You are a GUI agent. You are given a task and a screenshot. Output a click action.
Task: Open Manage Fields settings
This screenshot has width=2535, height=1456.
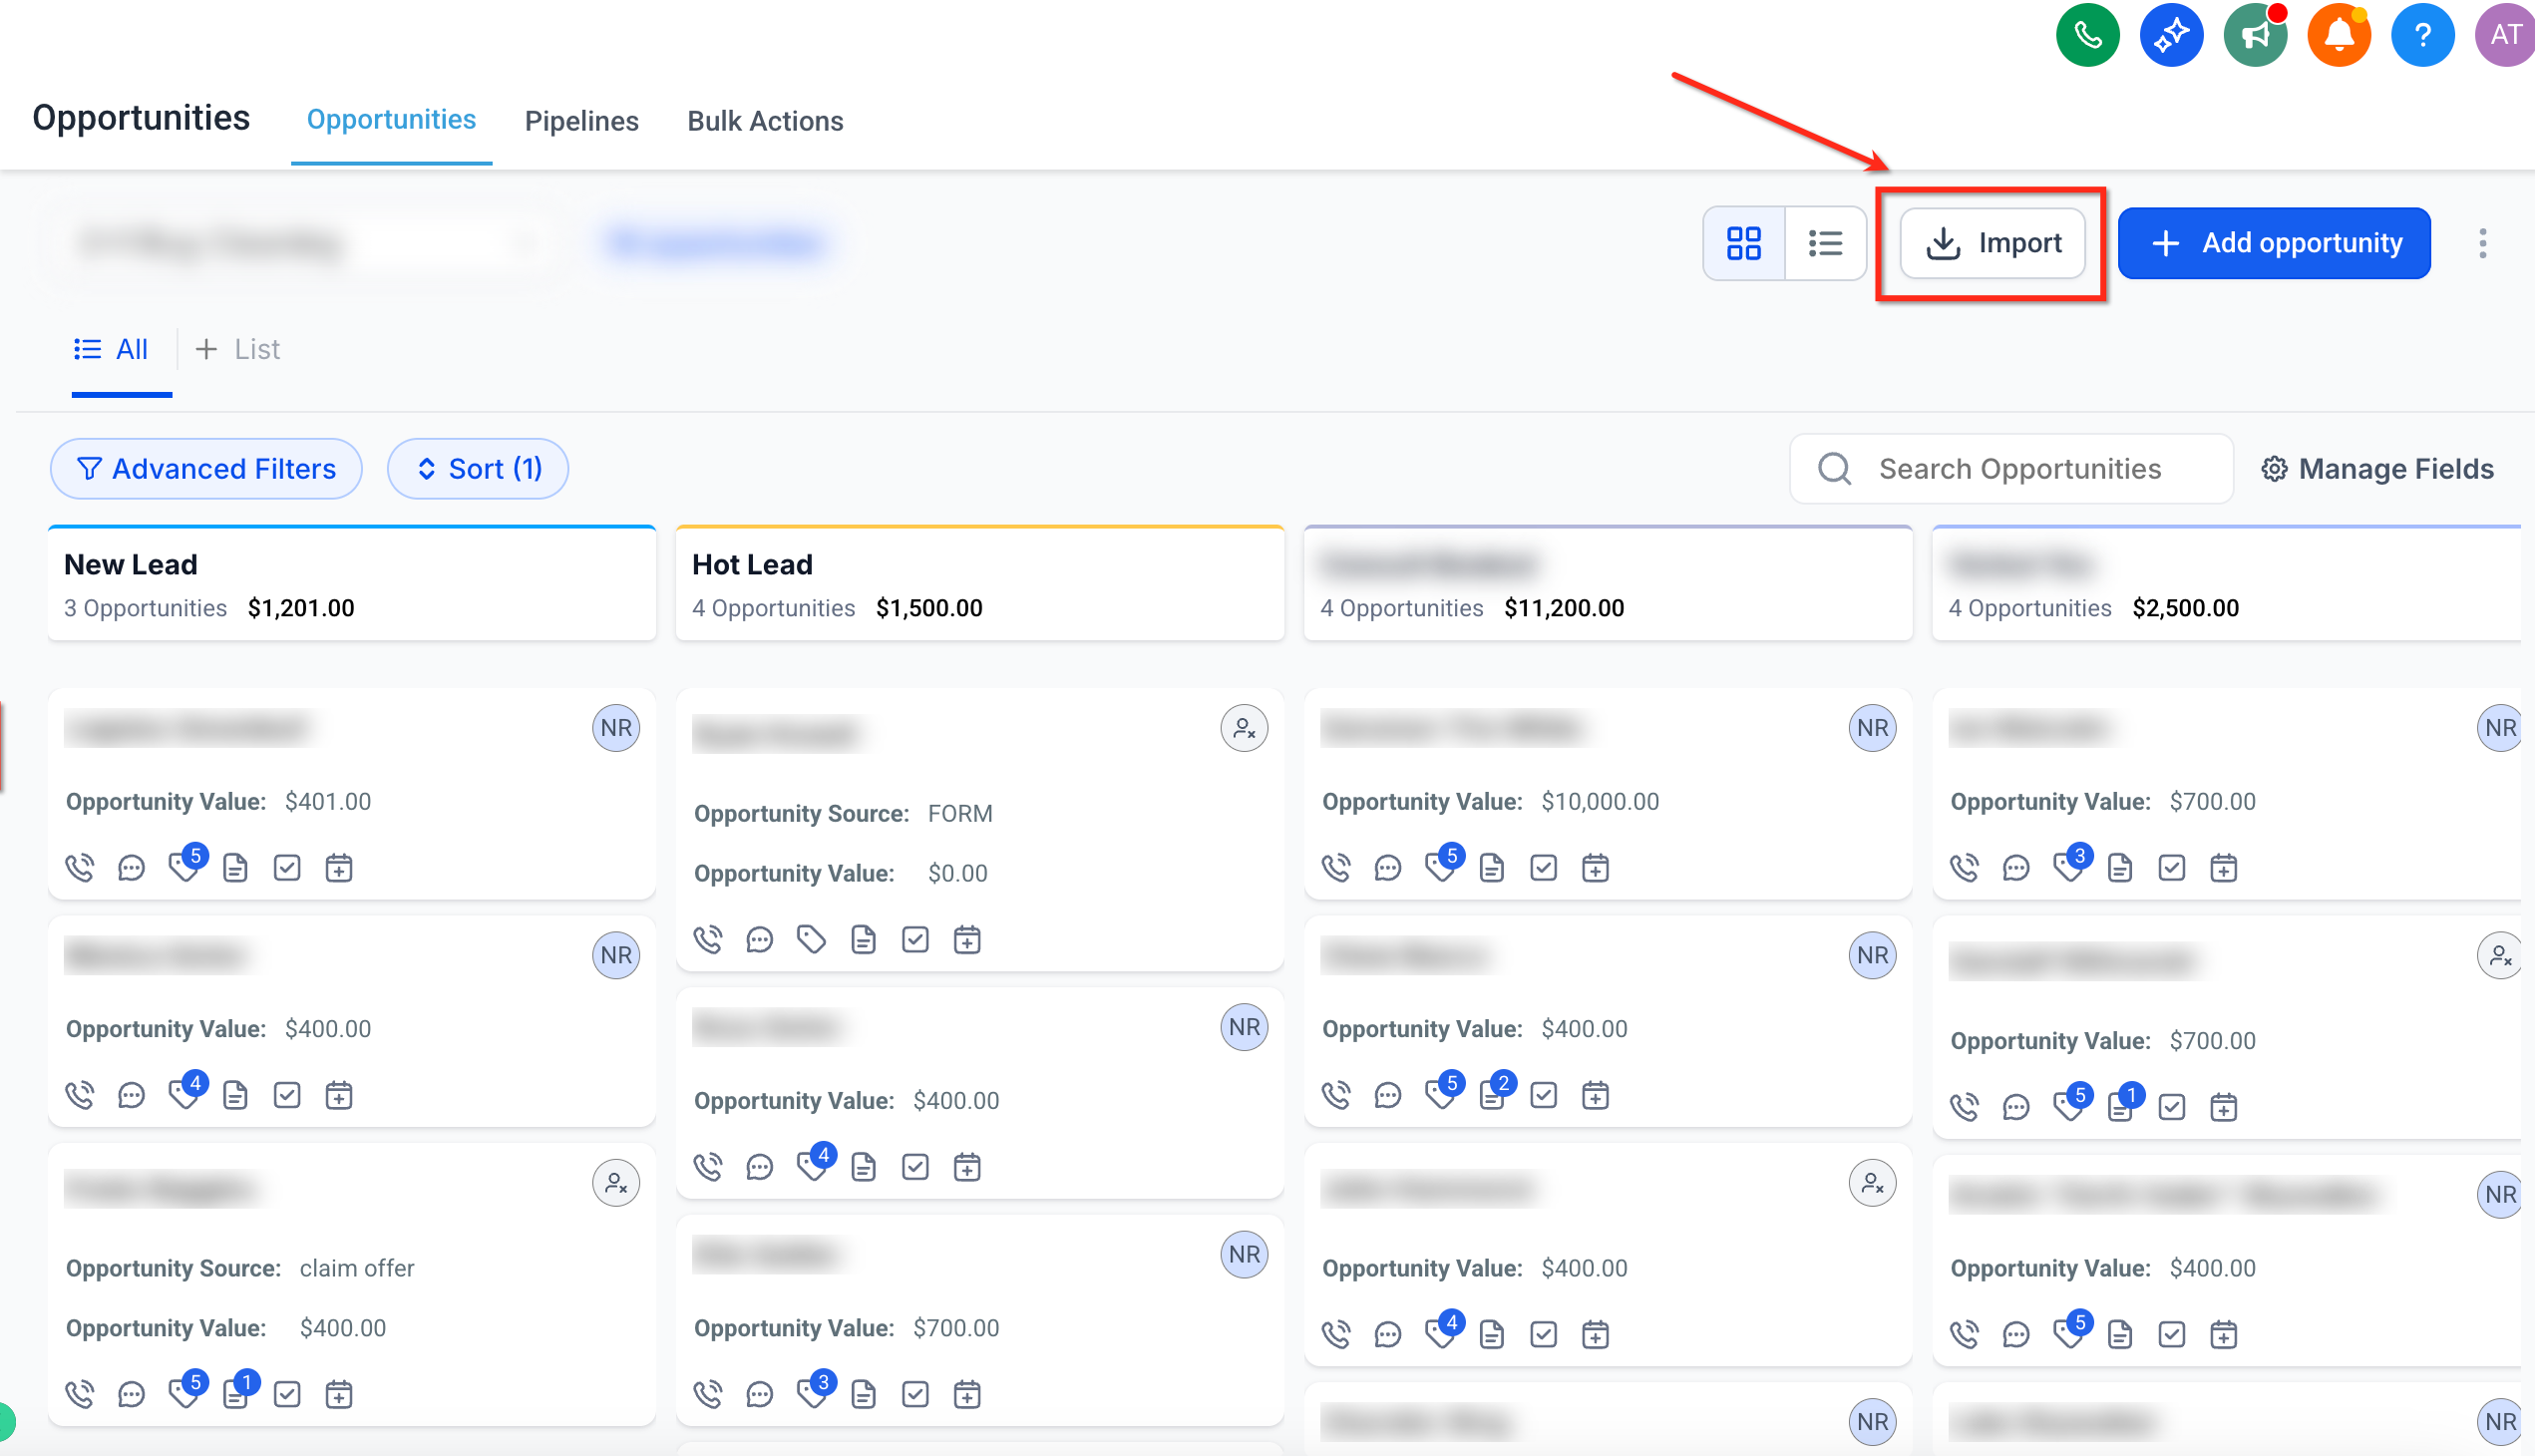[x=2377, y=469]
